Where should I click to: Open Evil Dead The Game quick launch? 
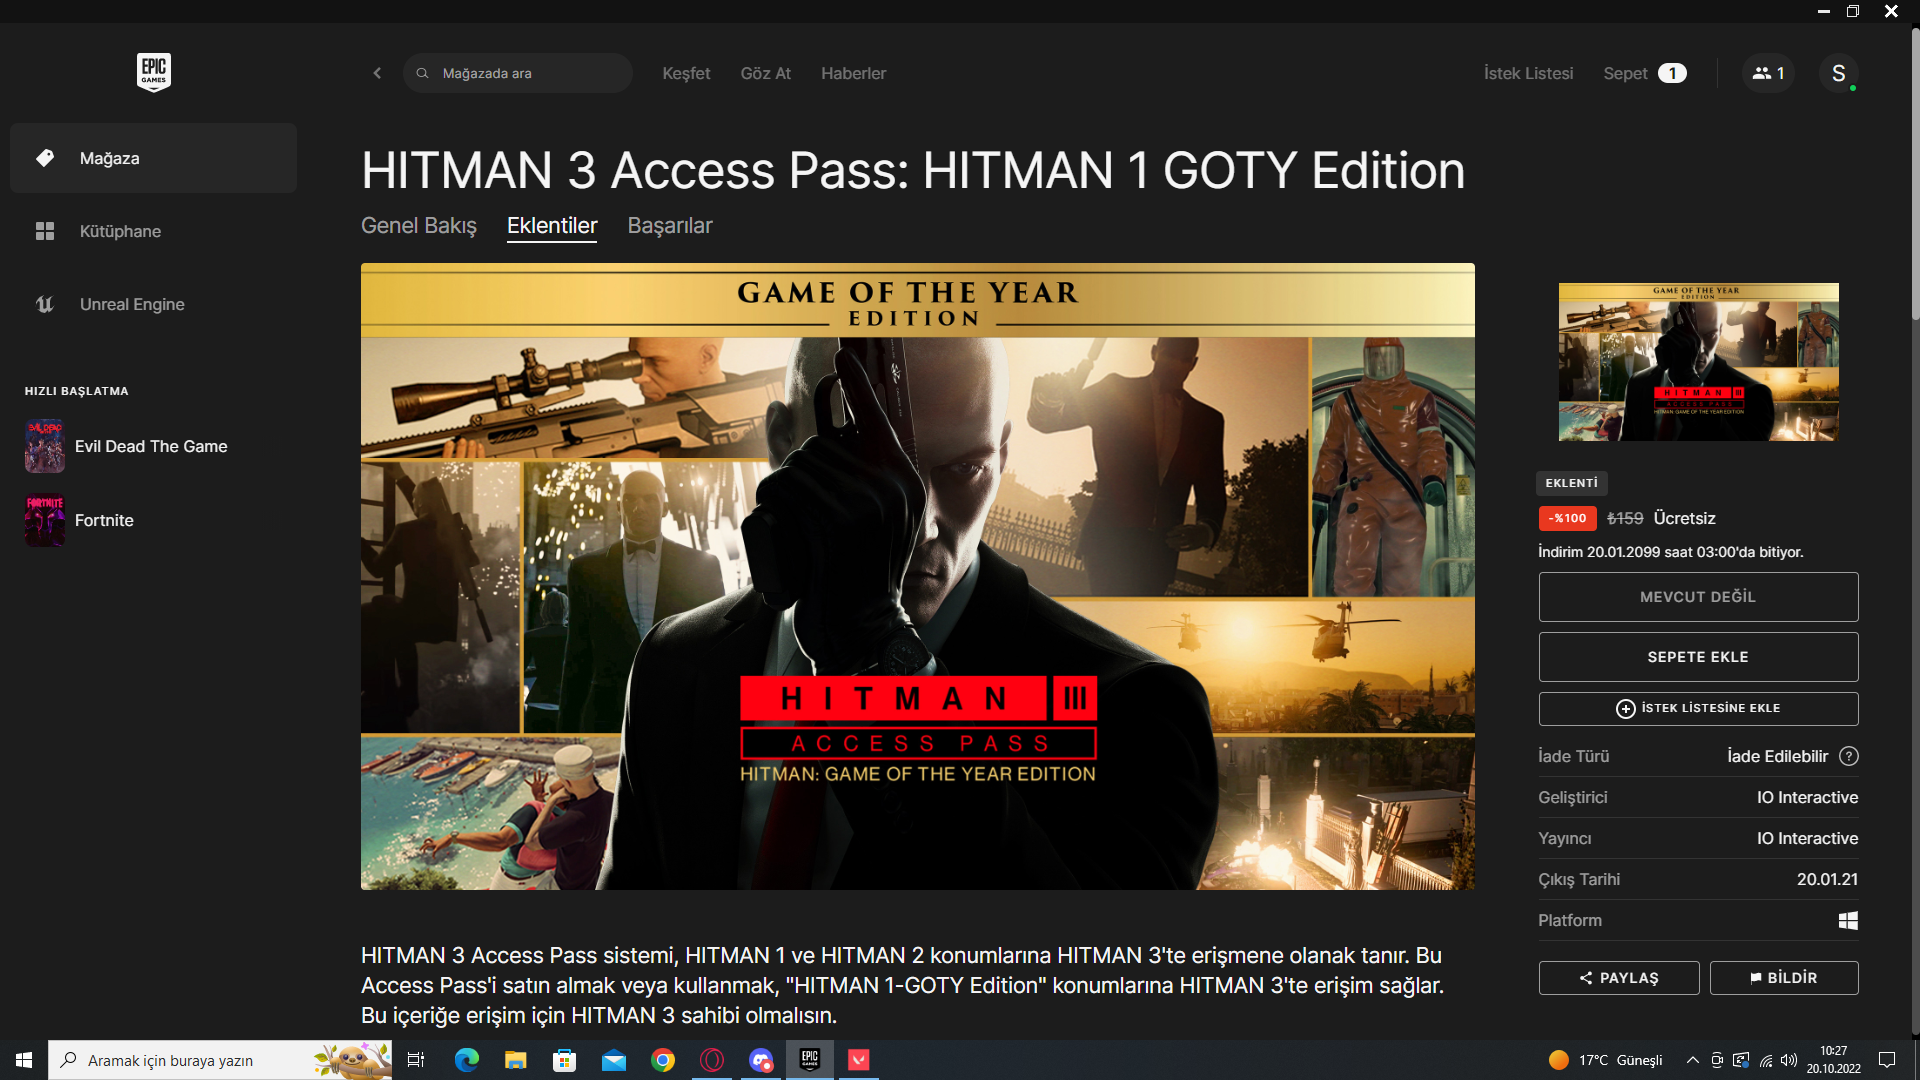pyautogui.click(x=150, y=446)
